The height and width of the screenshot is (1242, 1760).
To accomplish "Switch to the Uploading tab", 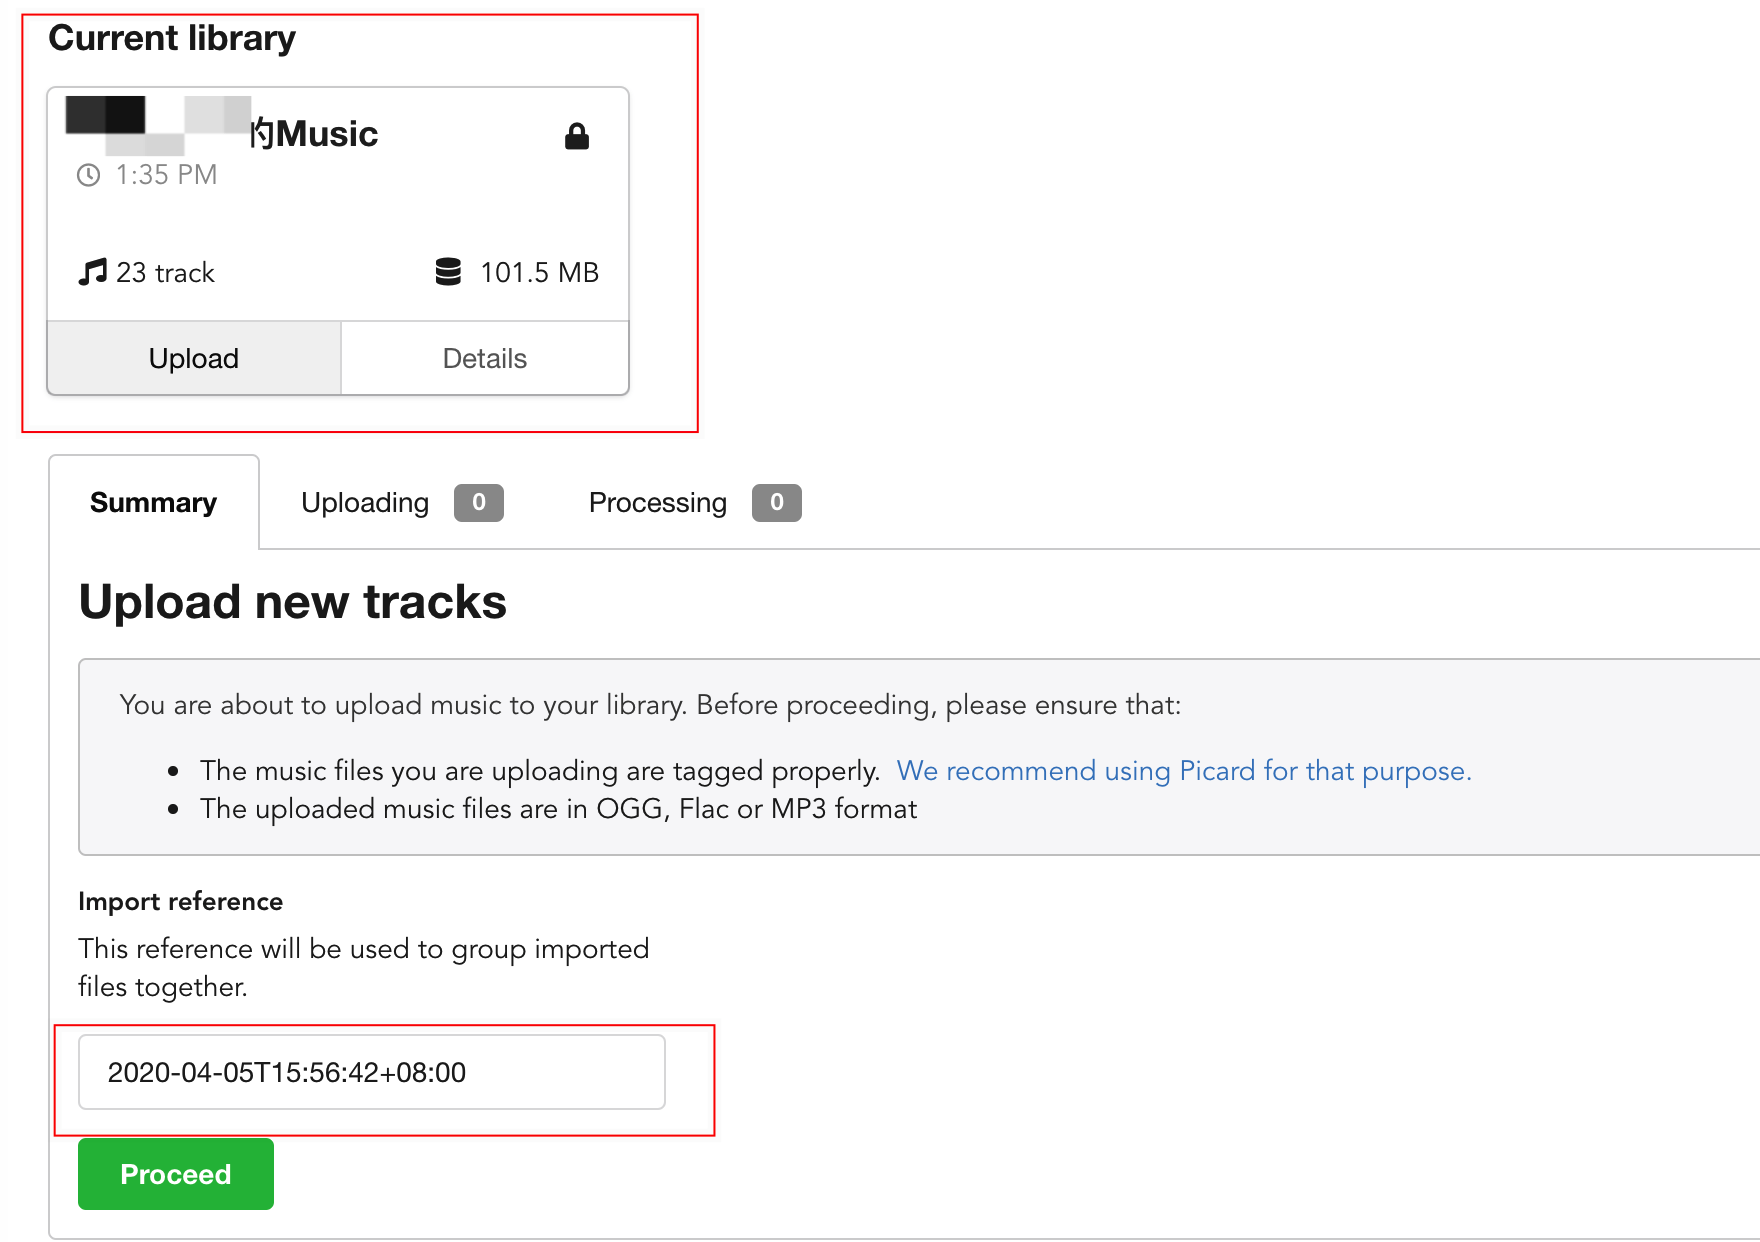I will click(401, 502).
